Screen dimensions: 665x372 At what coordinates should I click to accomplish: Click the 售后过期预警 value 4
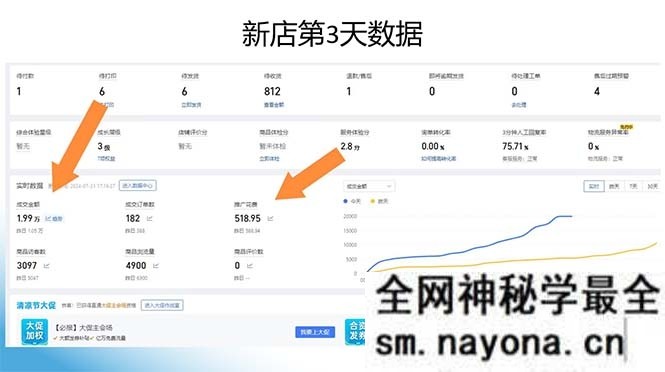(597, 91)
